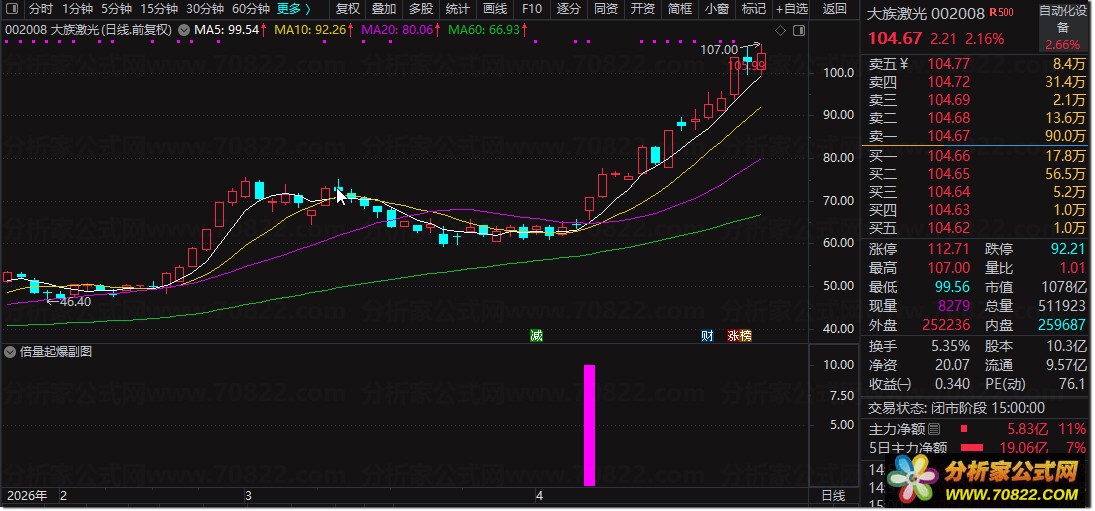Add stock via +自选 button
The width and height of the screenshot is (1095, 511).
792,9
